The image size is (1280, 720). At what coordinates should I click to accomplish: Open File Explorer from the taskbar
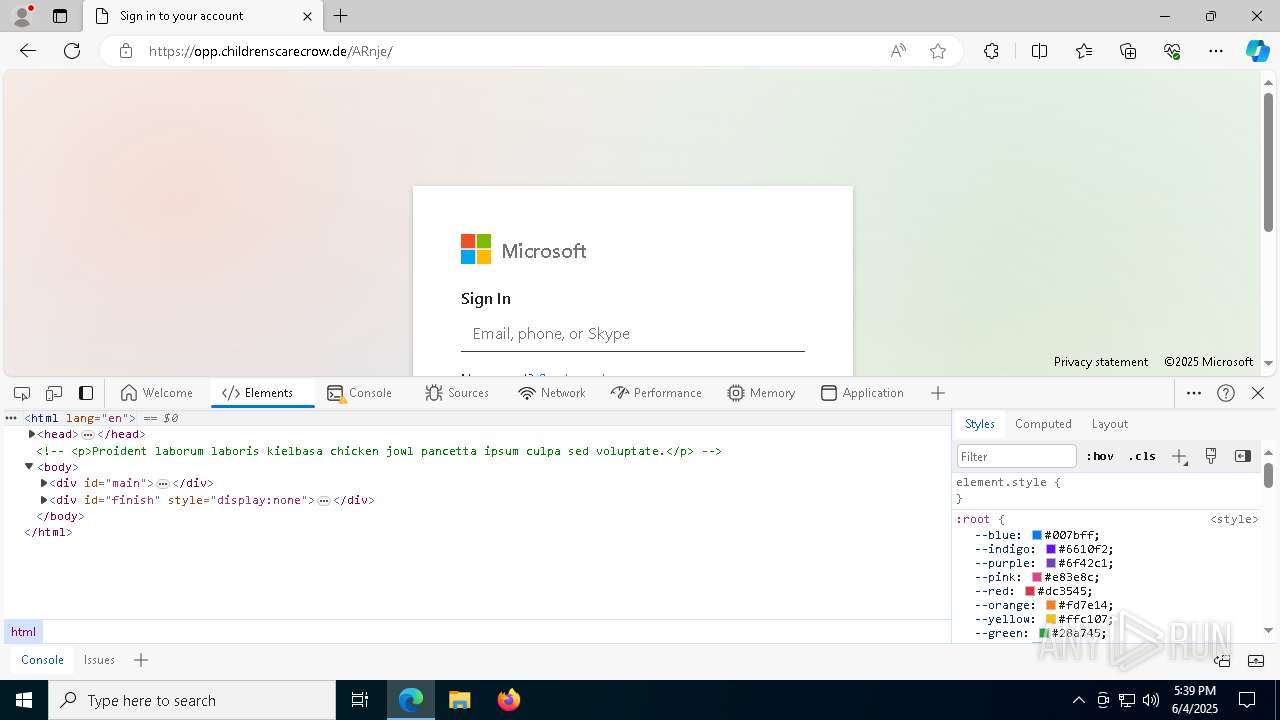tap(459, 700)
